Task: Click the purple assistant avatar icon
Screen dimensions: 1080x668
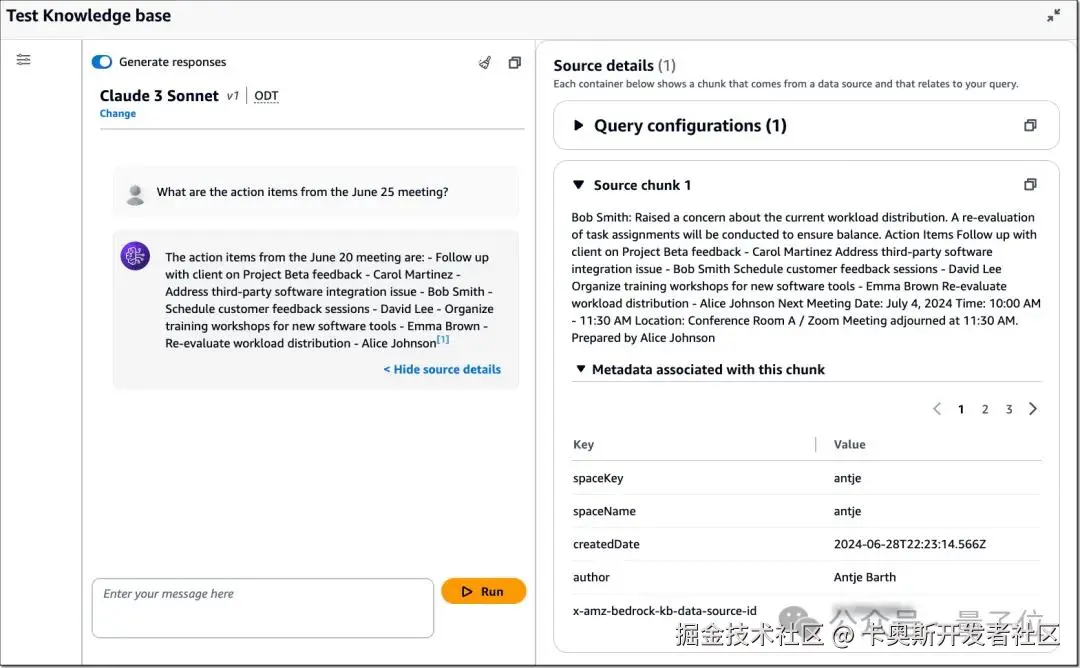Action: (135, 256)
